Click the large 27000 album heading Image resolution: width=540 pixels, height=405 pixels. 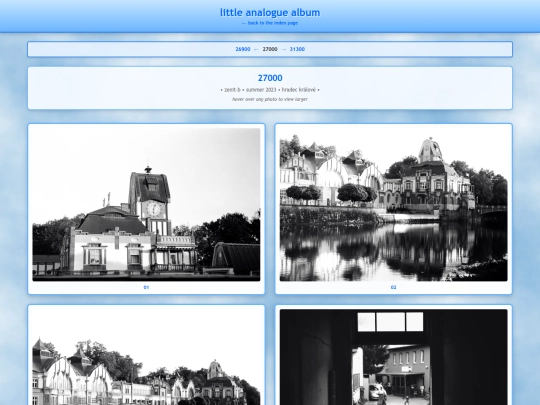(270, 78)
